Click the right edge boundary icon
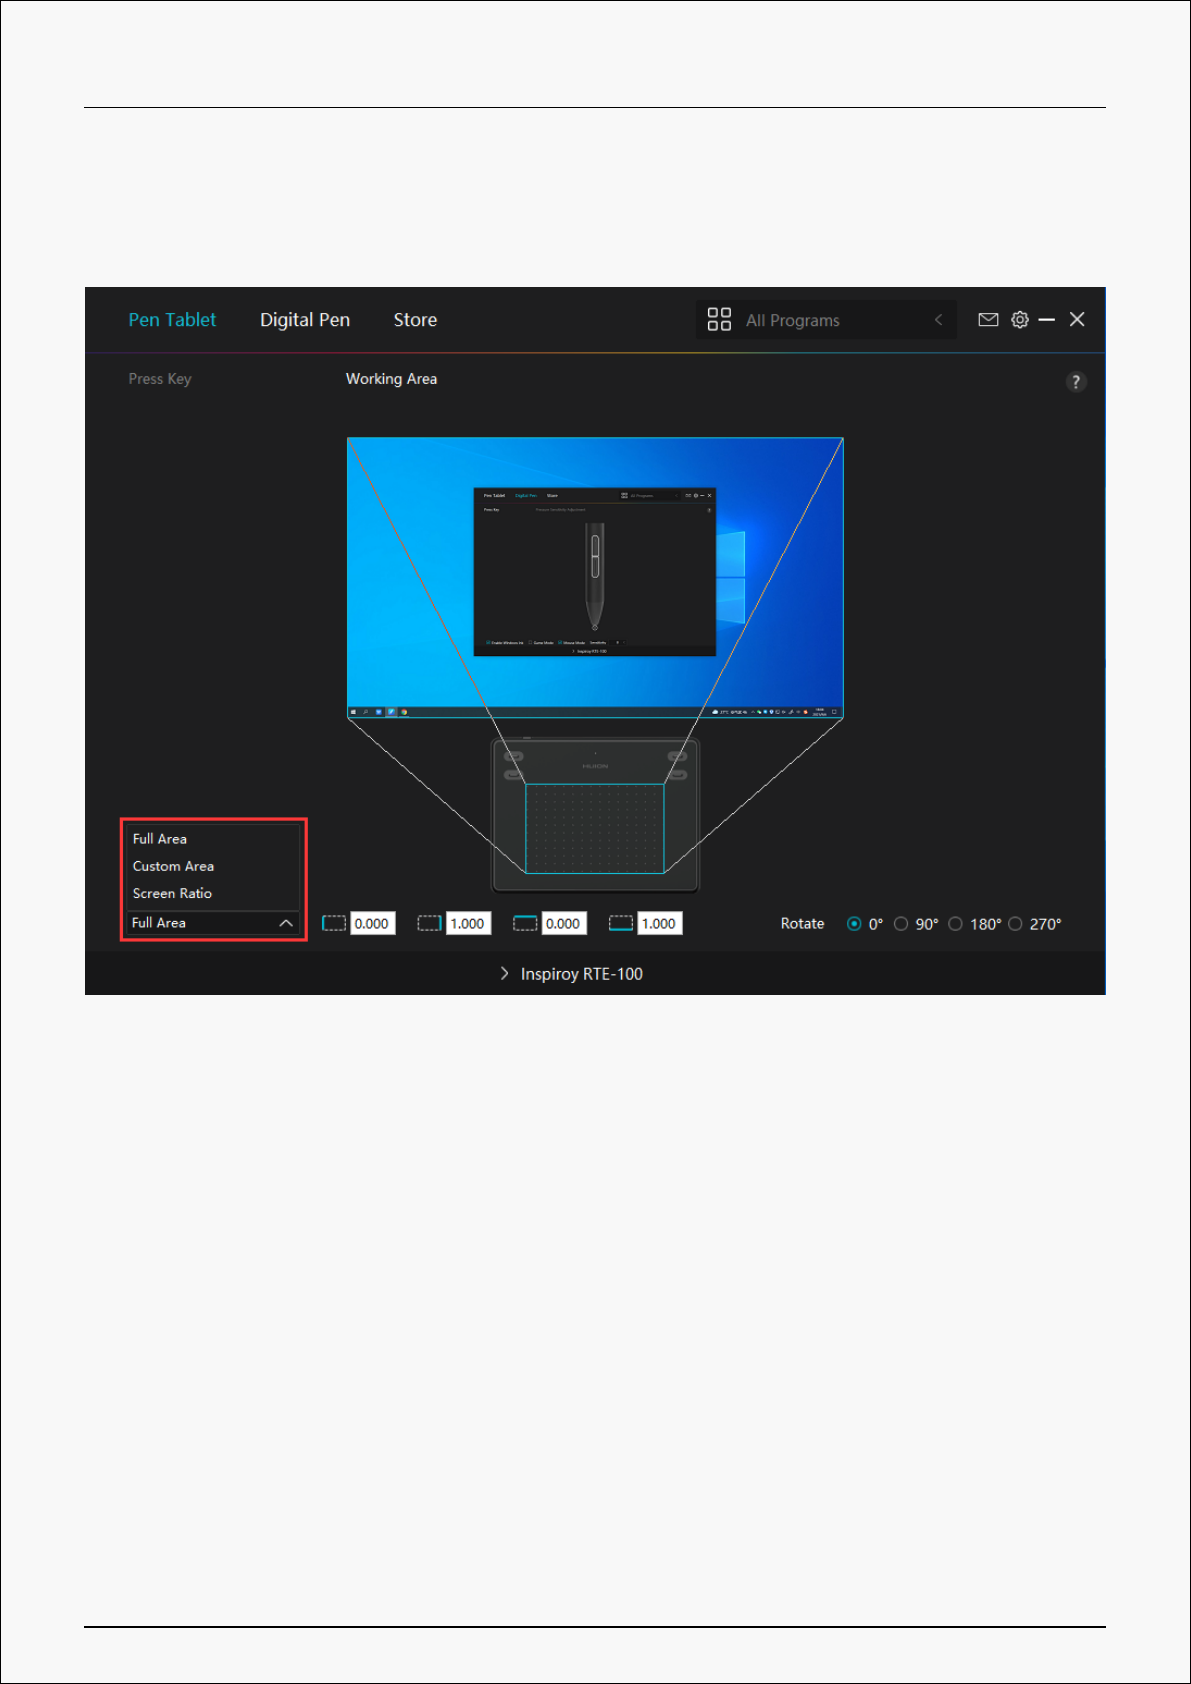Image resolution: width=1191 pixels, height=1684 pixels. click(x=429, y=923)
